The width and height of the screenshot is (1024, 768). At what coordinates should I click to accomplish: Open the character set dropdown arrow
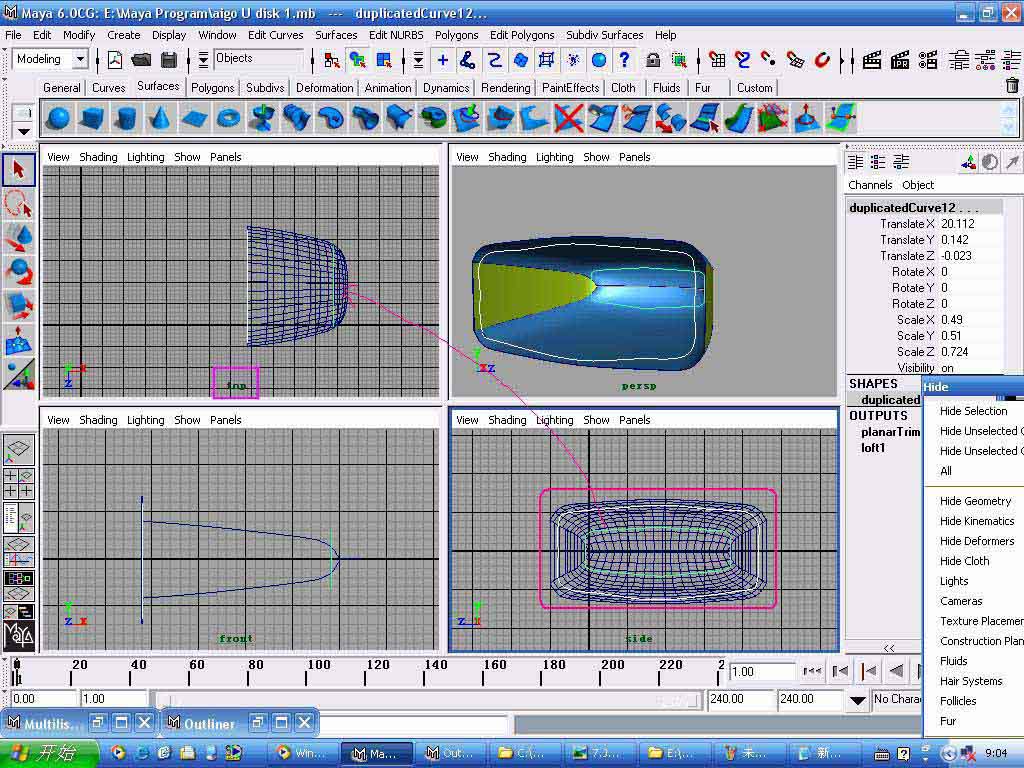tap(857, 700)
